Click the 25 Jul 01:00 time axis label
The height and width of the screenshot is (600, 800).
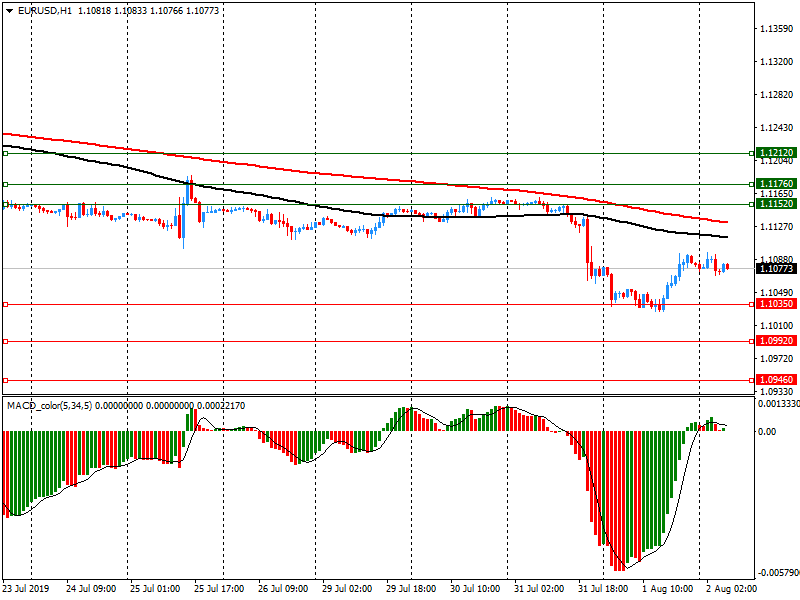point(155,589)
